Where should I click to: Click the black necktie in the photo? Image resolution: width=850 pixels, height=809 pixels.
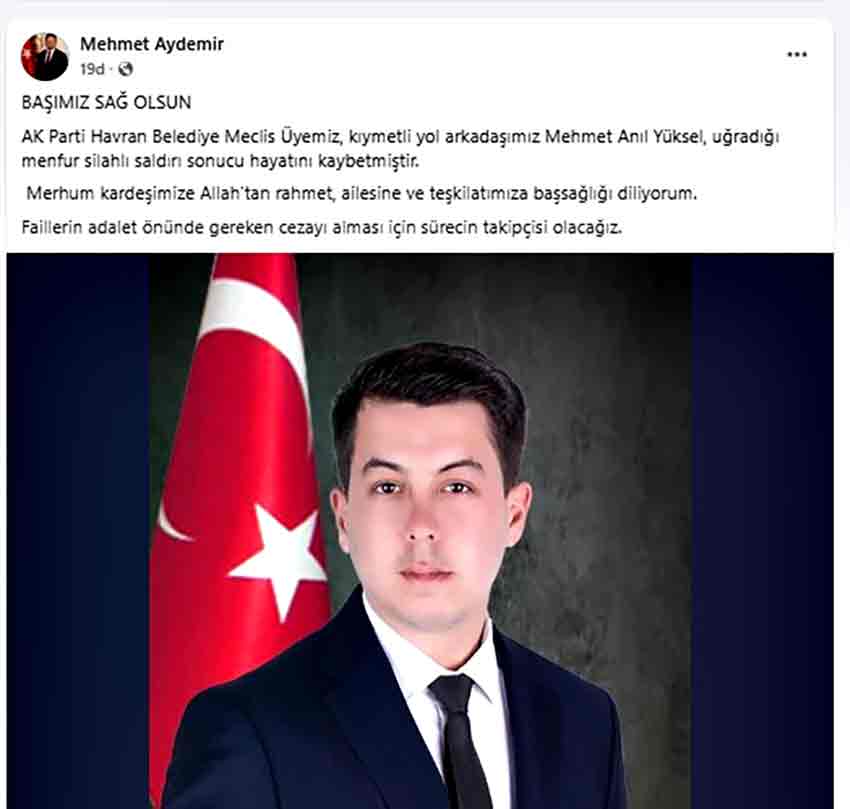pos(460,743)
